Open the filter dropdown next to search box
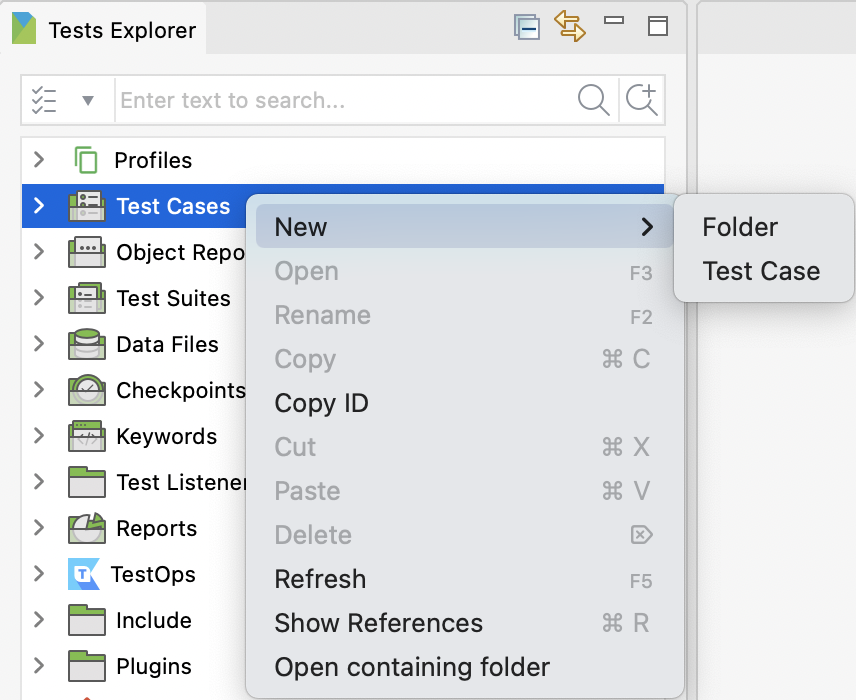 click(x=84, y=100)
